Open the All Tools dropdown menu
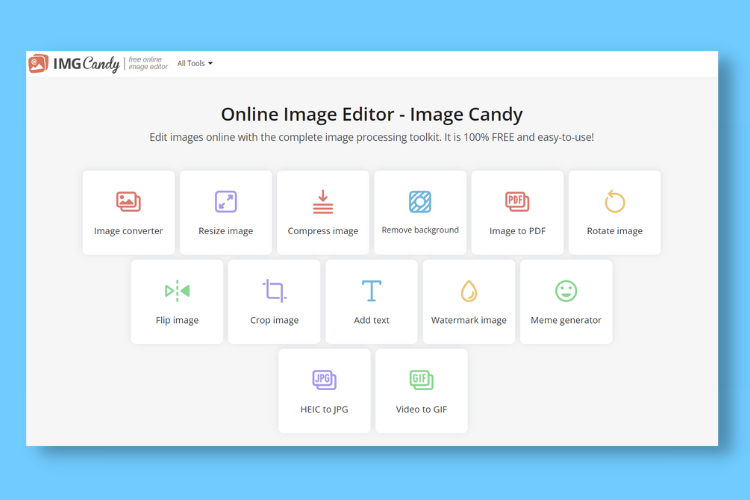Viewport: 750px width, 500px height. pos(195,63)
